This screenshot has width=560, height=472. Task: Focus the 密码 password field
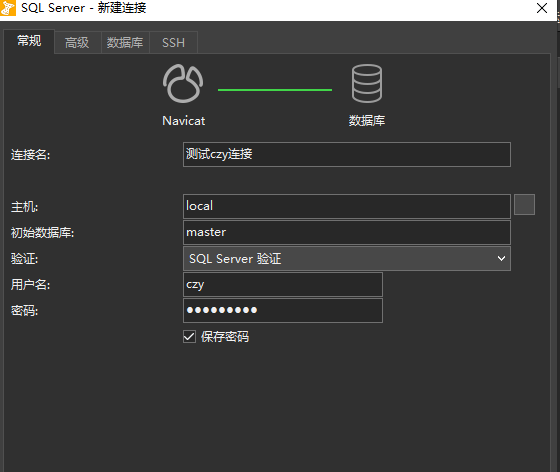283,311
